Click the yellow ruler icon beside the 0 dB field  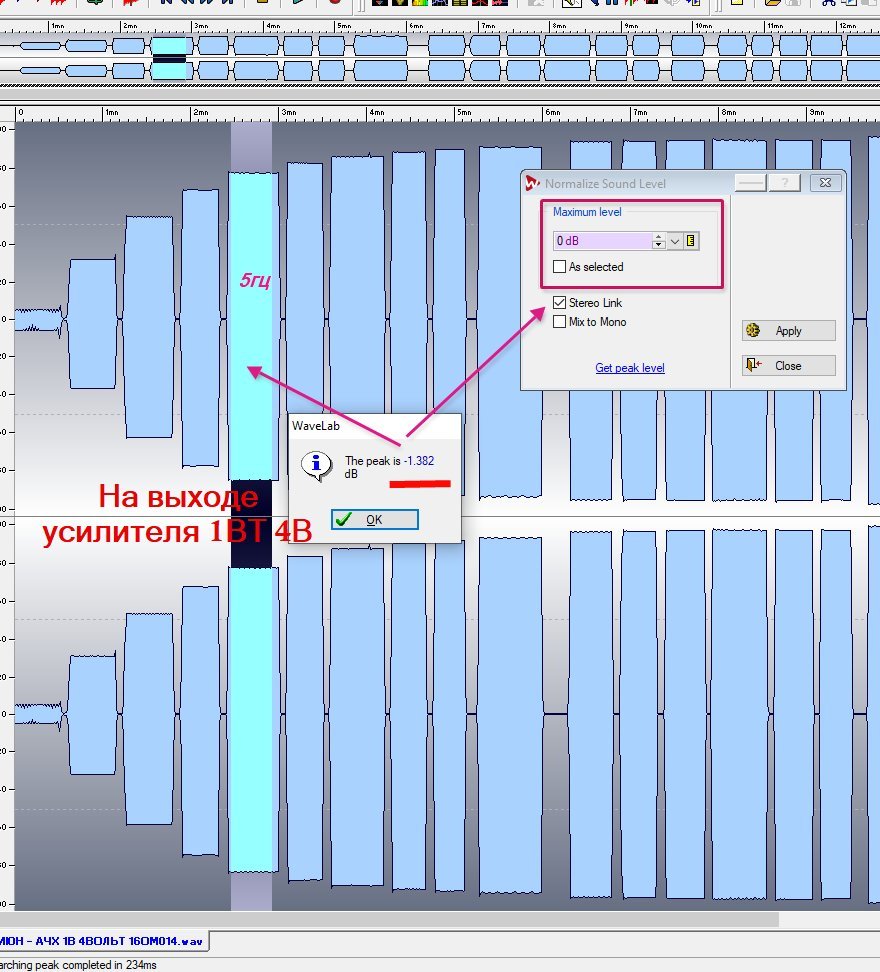click(x=691, y=241)
